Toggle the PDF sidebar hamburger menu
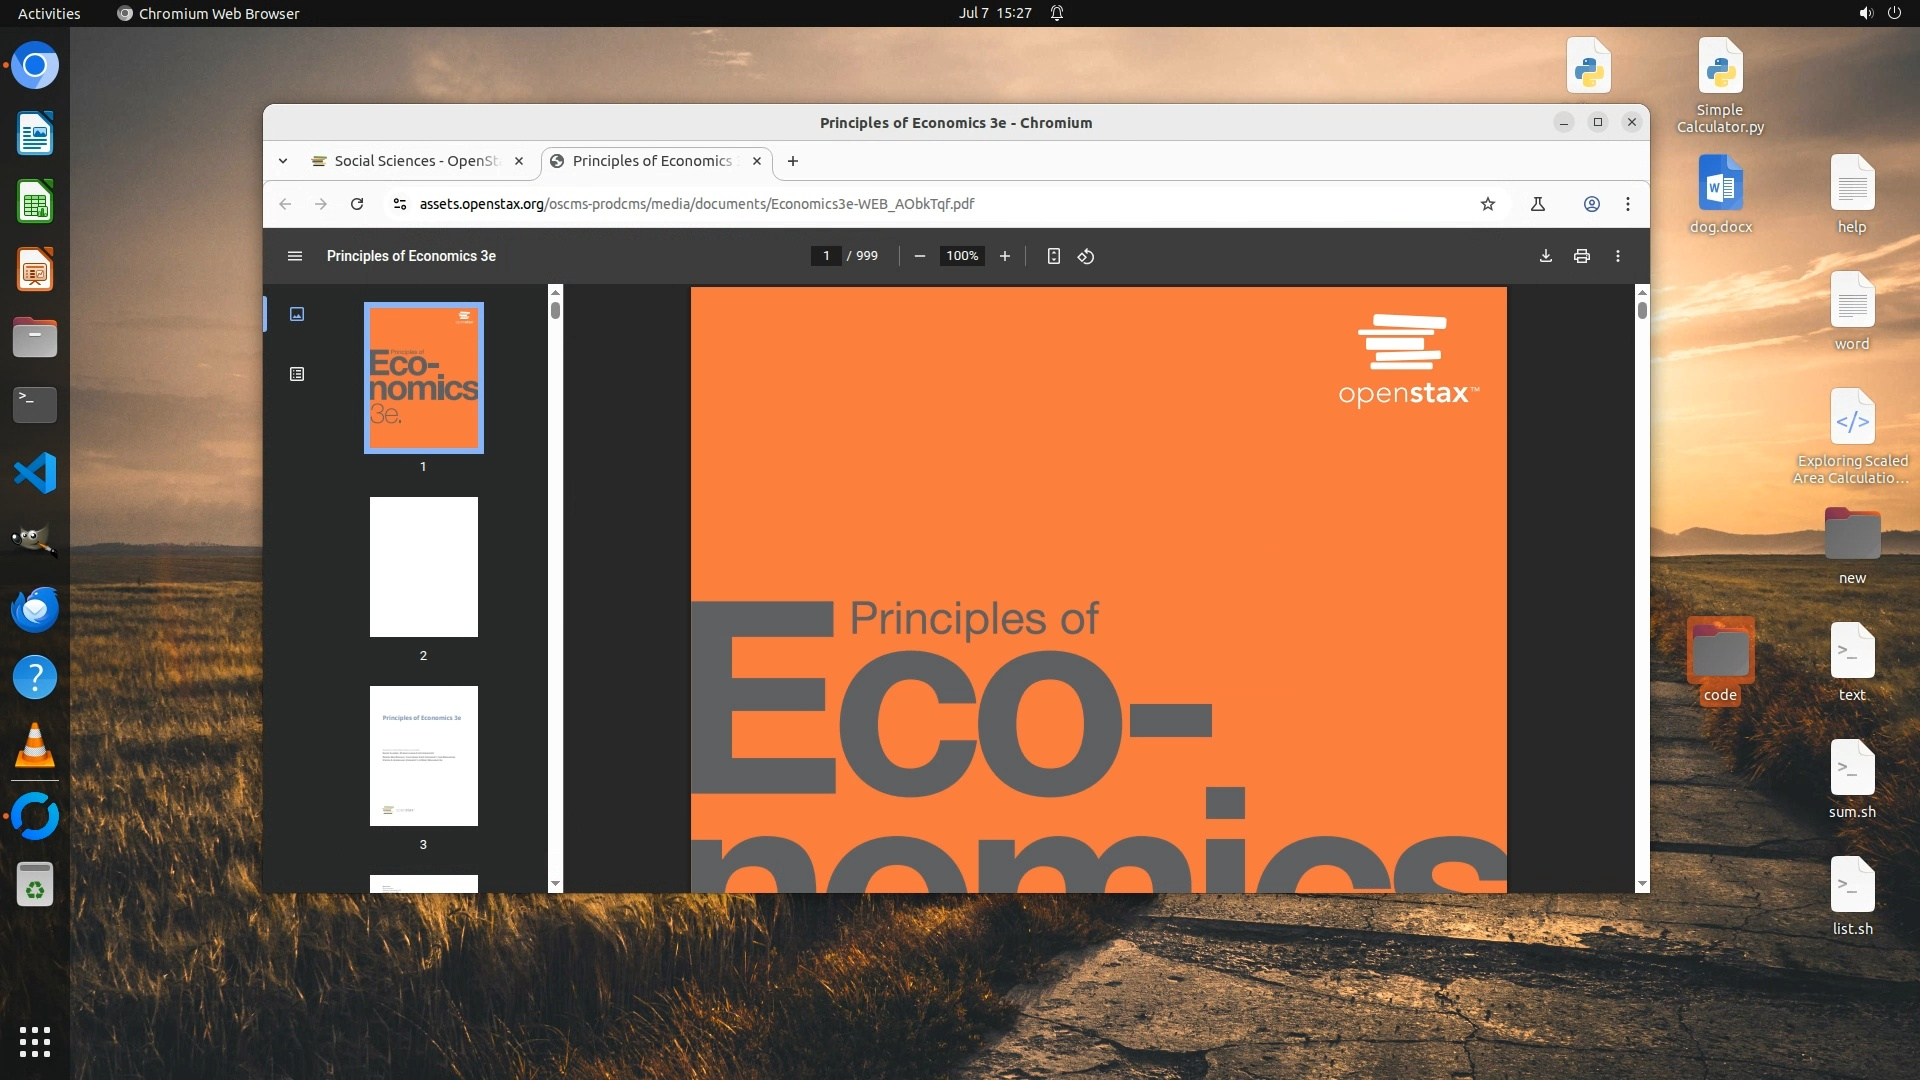1920x1080 pixels. [x=294, y=256]
